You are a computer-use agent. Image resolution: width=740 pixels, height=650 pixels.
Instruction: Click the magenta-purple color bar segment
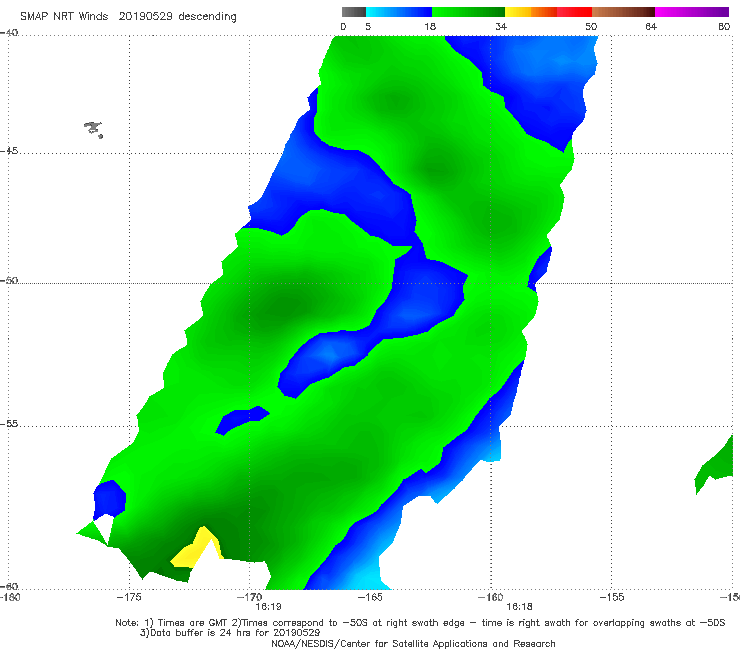(692, 12)
